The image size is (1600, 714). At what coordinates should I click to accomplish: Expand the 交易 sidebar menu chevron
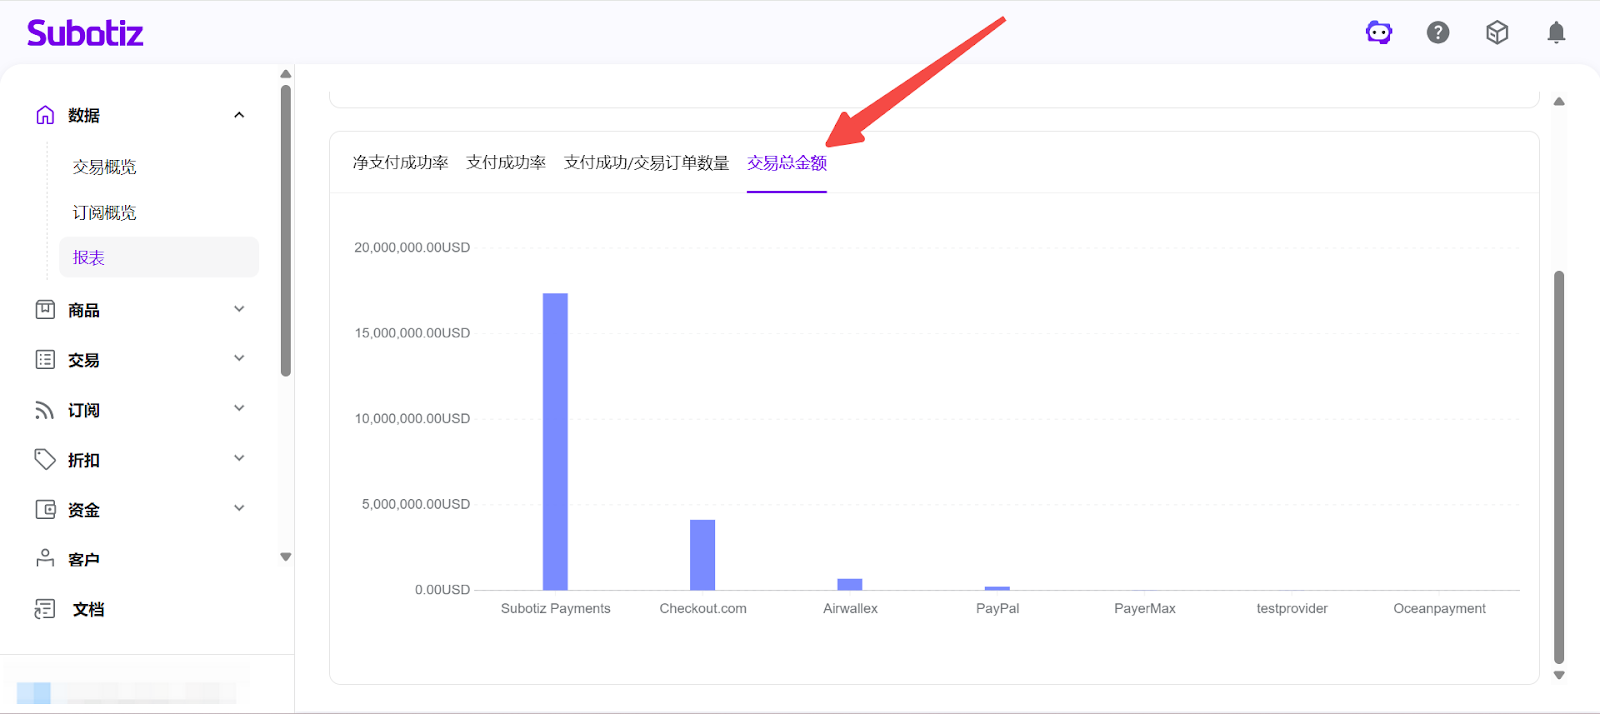coord(239,359)
